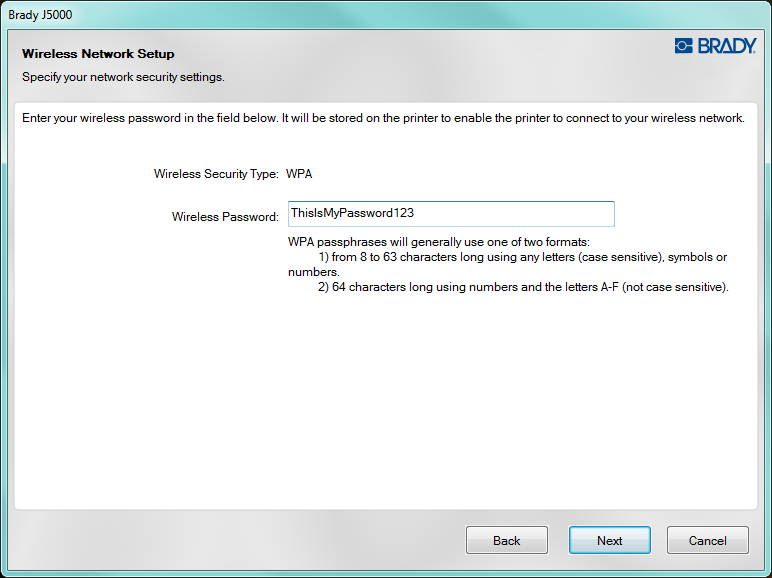
Task: Click the Brady J5000 window title
Action: click(x=40, y=15)
